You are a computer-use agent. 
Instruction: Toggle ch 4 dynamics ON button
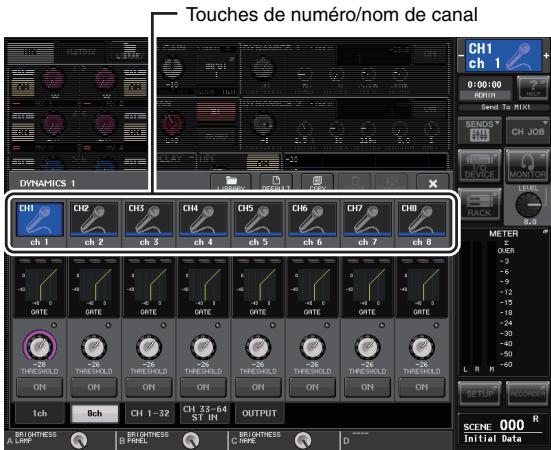[x=203, y=387]
